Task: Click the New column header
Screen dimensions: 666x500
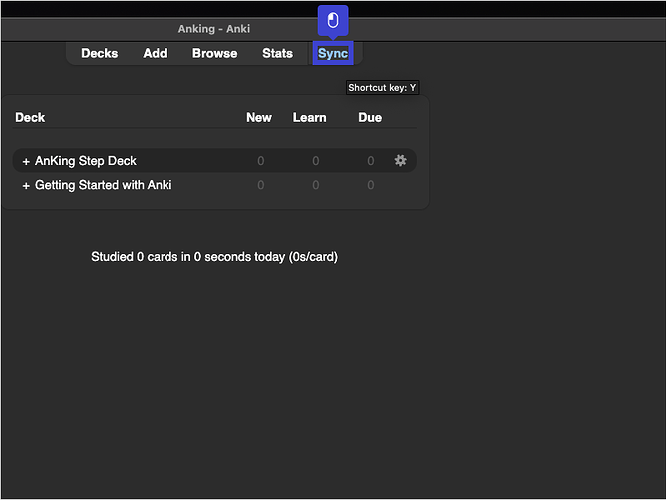Action: coord(259,117)
